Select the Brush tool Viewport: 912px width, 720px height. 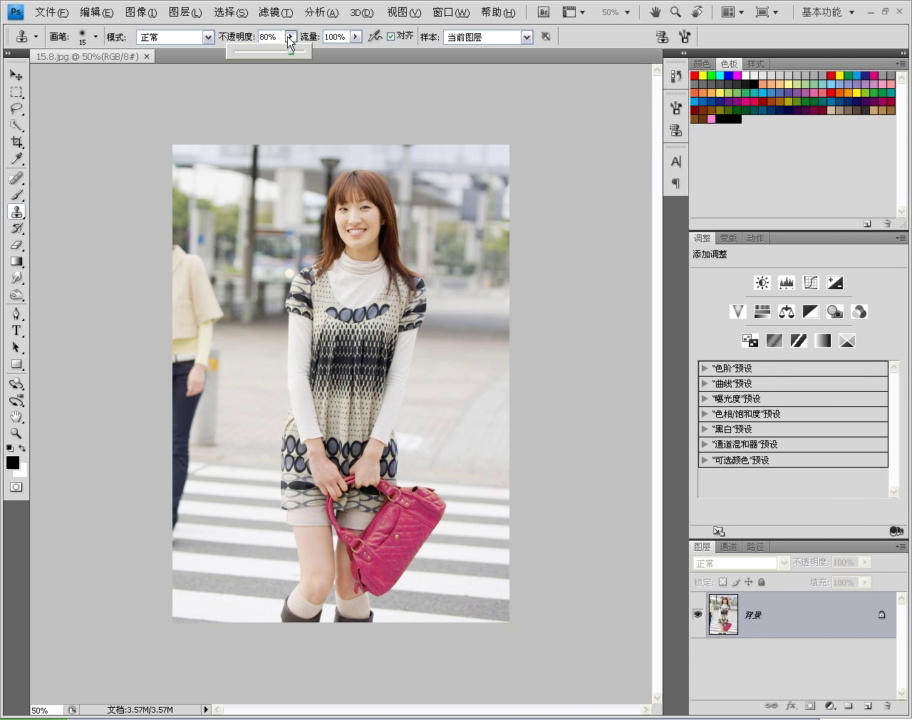16,195
